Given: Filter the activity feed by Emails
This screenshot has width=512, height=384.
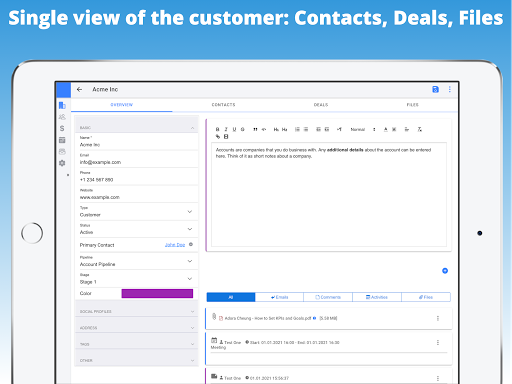Looking at the screenshot, I should (279, 297).
